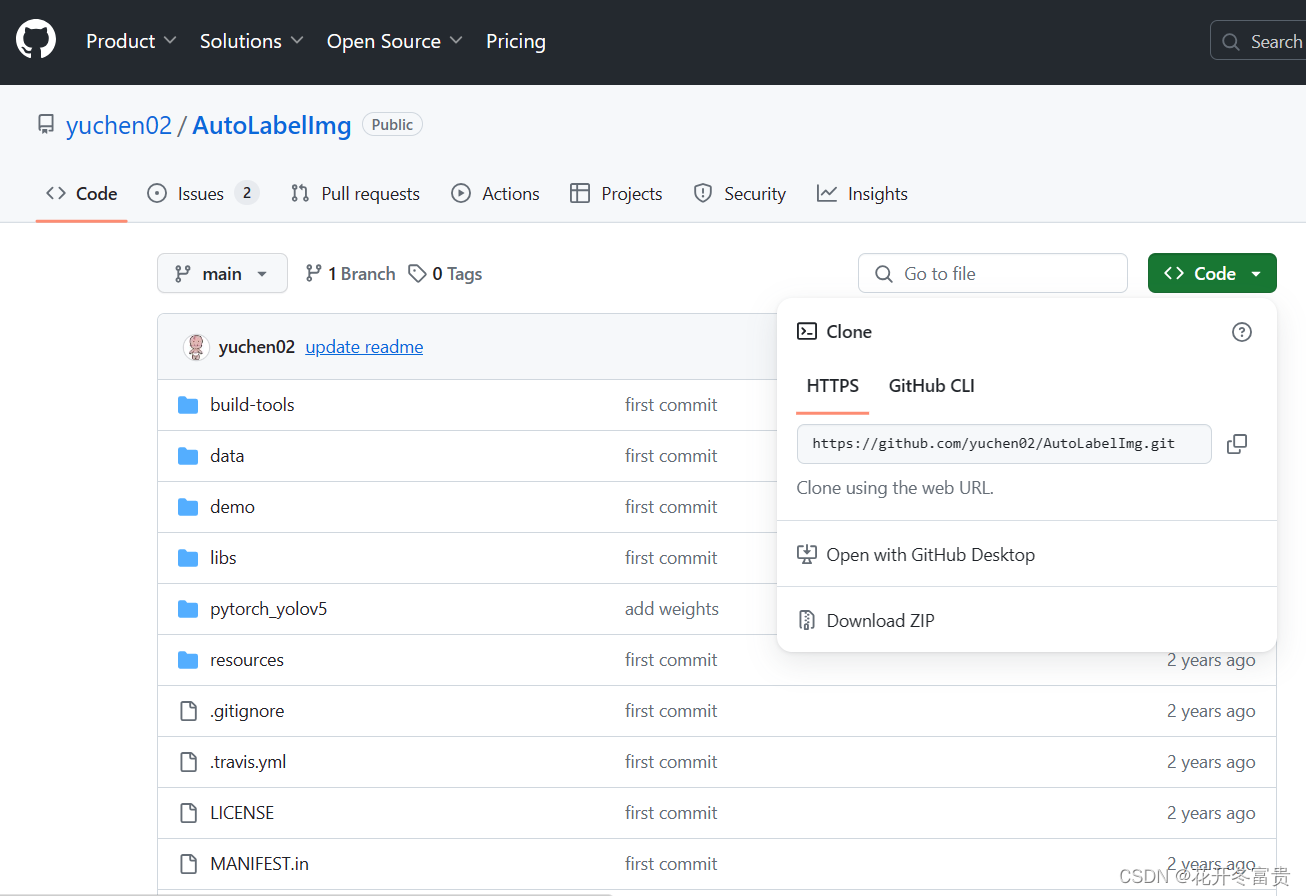Click the magnifier in Go to file
This screenshot has height=896, width=1306.
(x=884, y=274)
